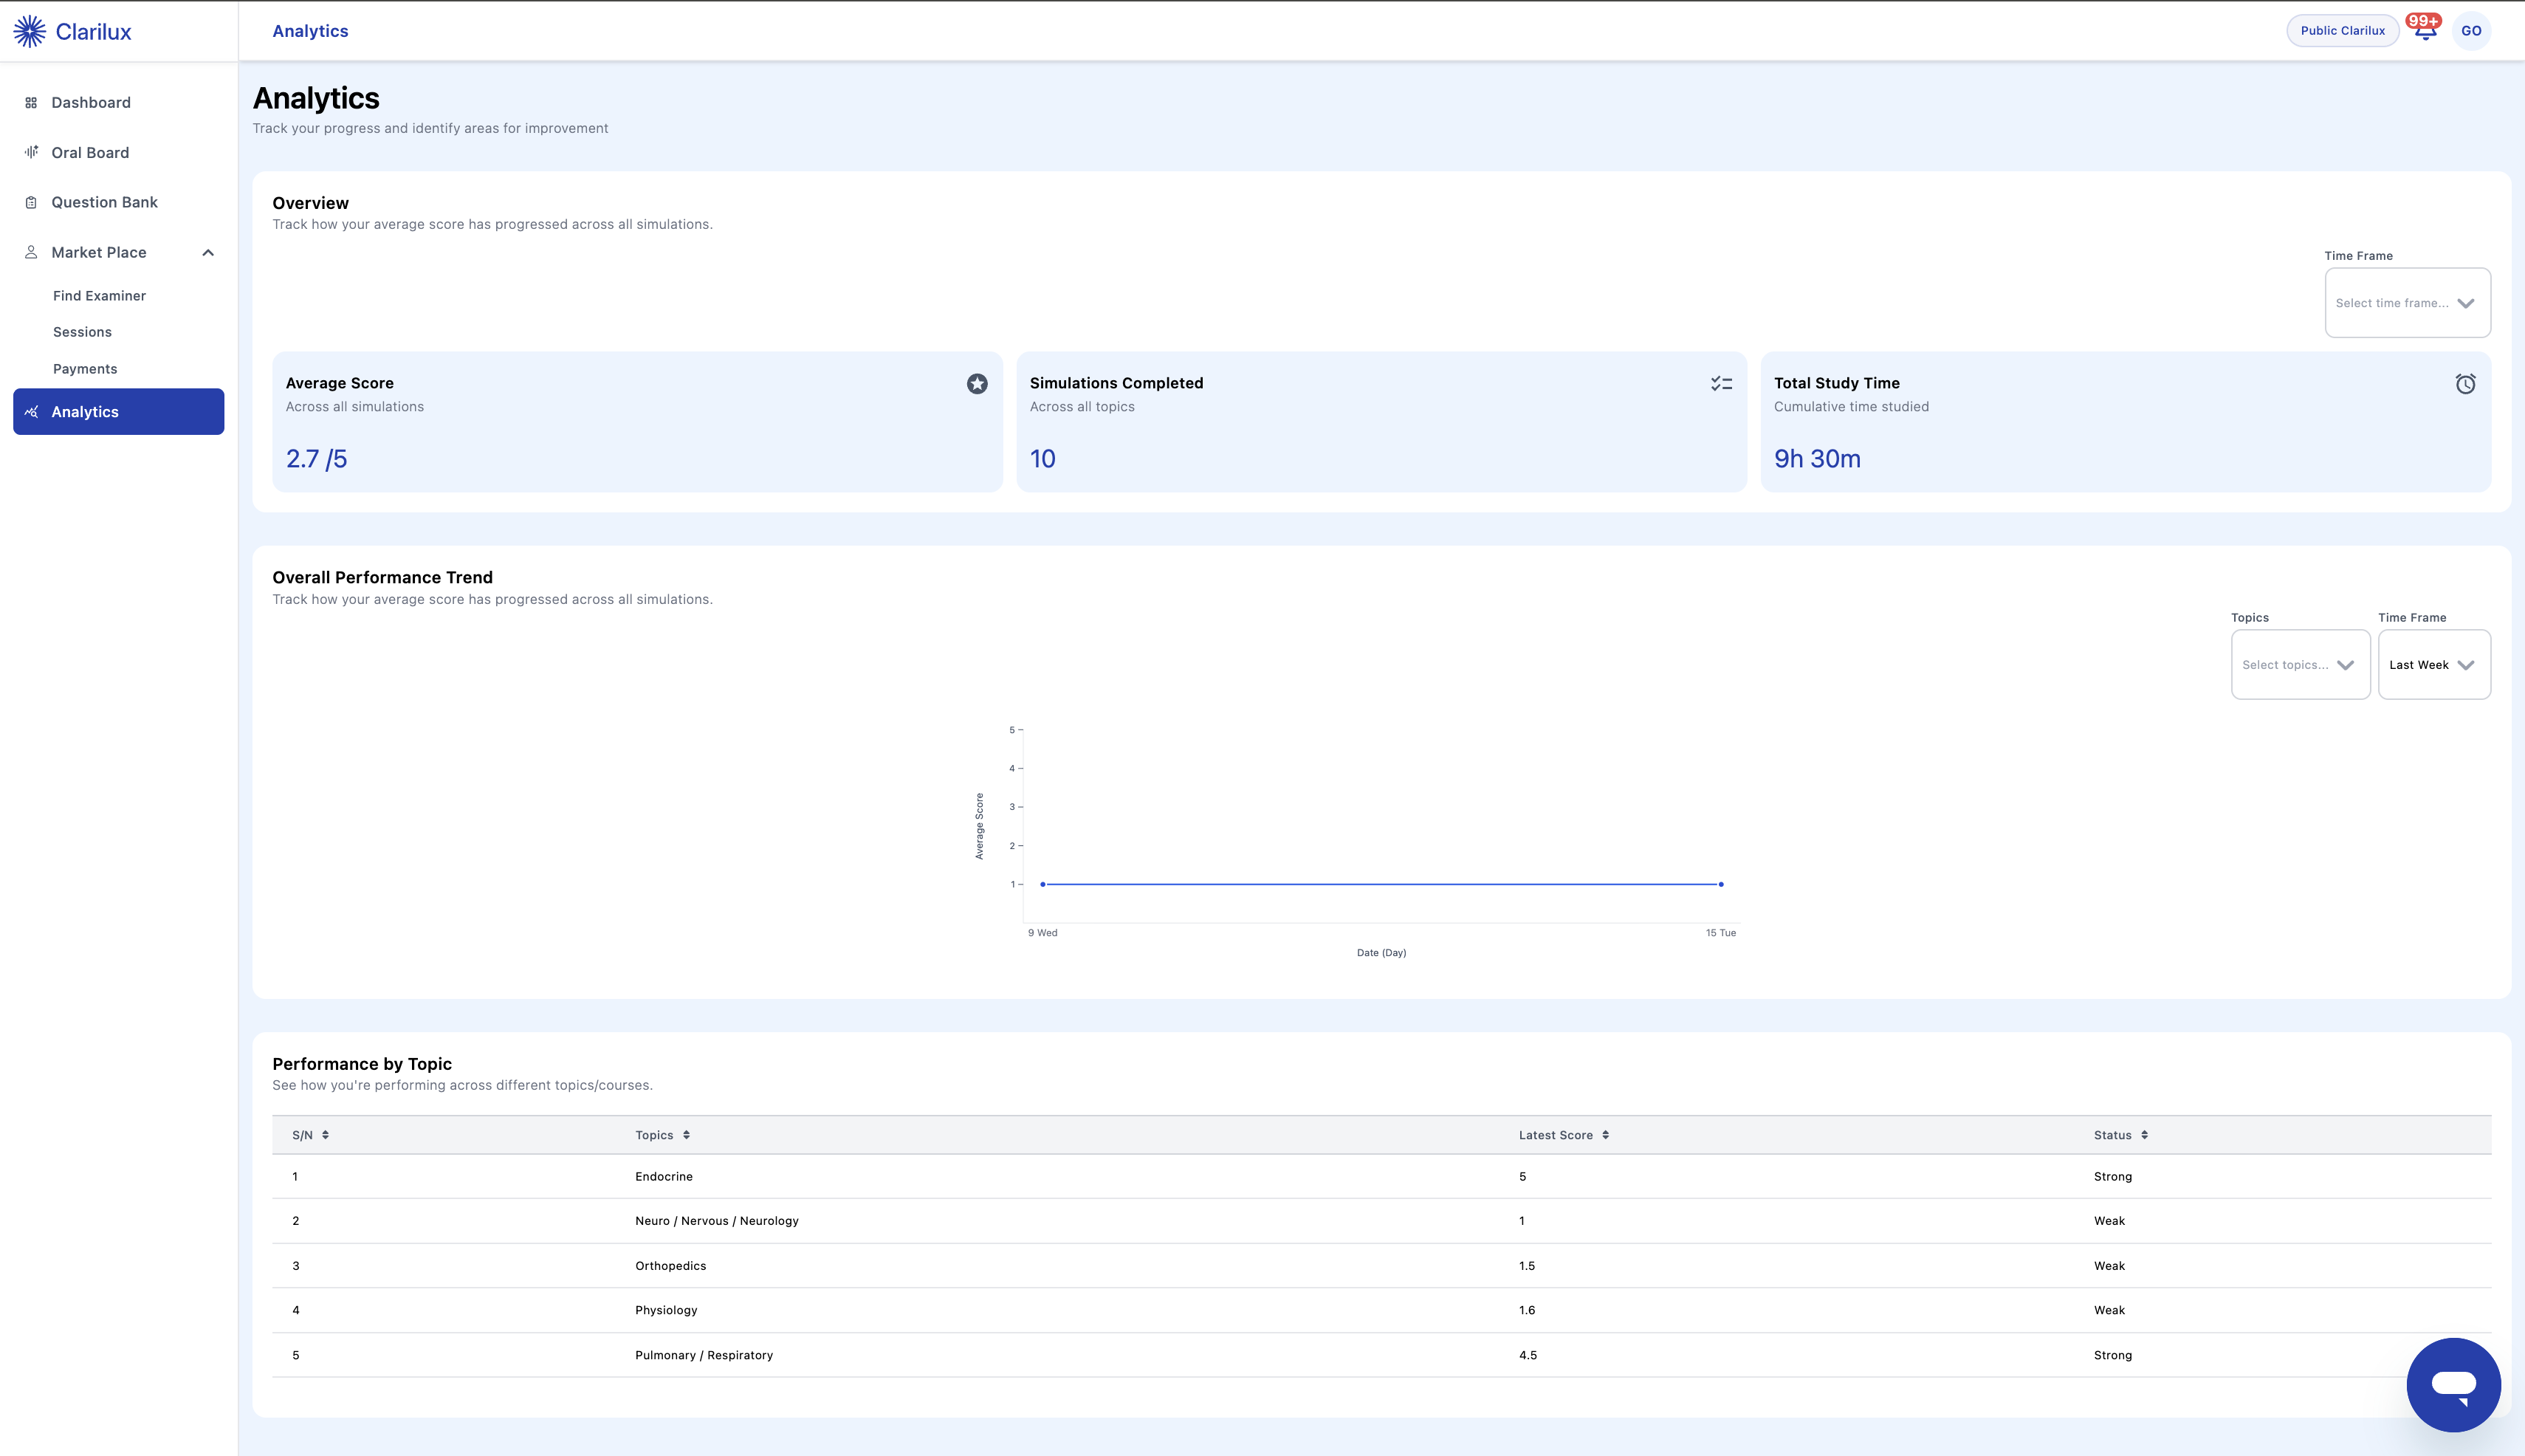The height and width of the screenshot is (1456, 2525).
Task: Click the Strong status for Endocrine
Action: click(x=2113, y=1177)
